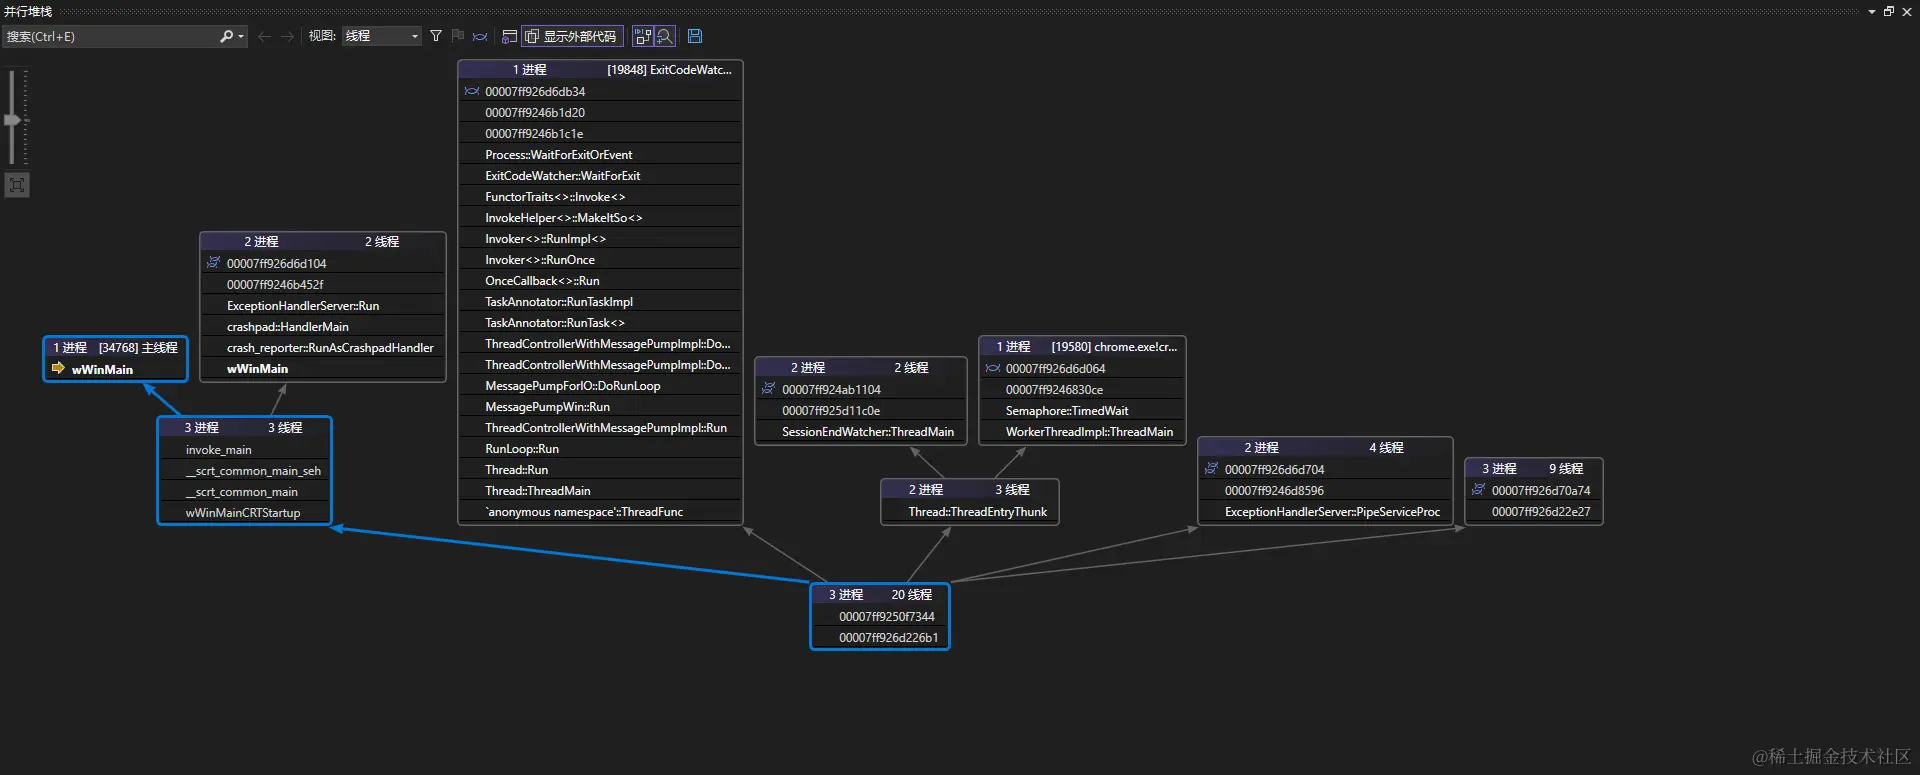This screenshot has width=1920, height=775.
Task: Select the RunLoop::Run frame
Action: (x=600, y=449)
